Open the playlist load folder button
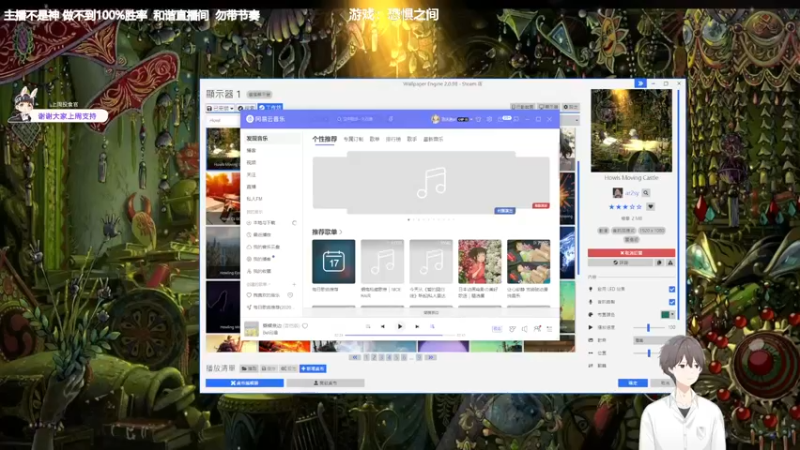Image resolution: width=800 pixels, height=450 pixels. 248,368
